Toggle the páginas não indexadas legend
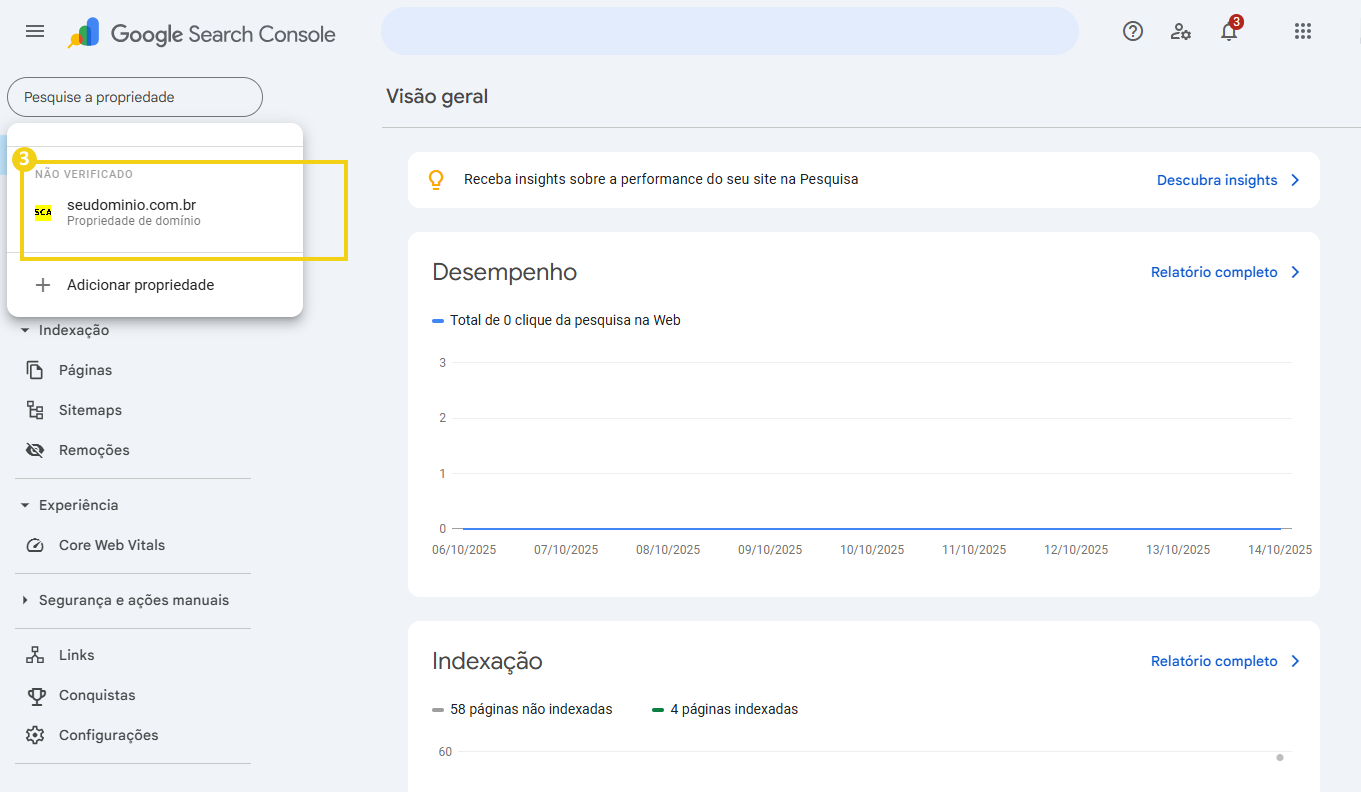The height and width of the screenshot is (792, 1361). (520, 708)
